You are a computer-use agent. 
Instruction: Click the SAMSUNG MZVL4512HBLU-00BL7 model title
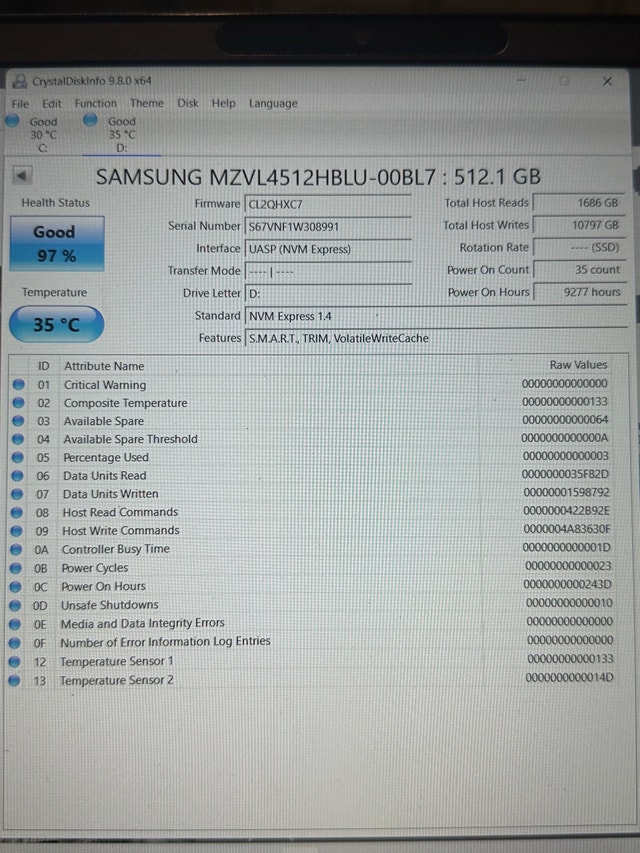[318, 177]
